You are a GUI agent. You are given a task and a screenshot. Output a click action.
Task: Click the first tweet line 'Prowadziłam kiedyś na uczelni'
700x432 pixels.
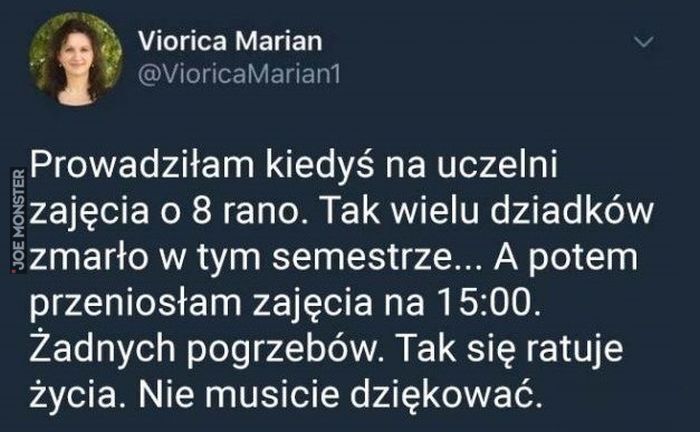click(x=293, y=166)
